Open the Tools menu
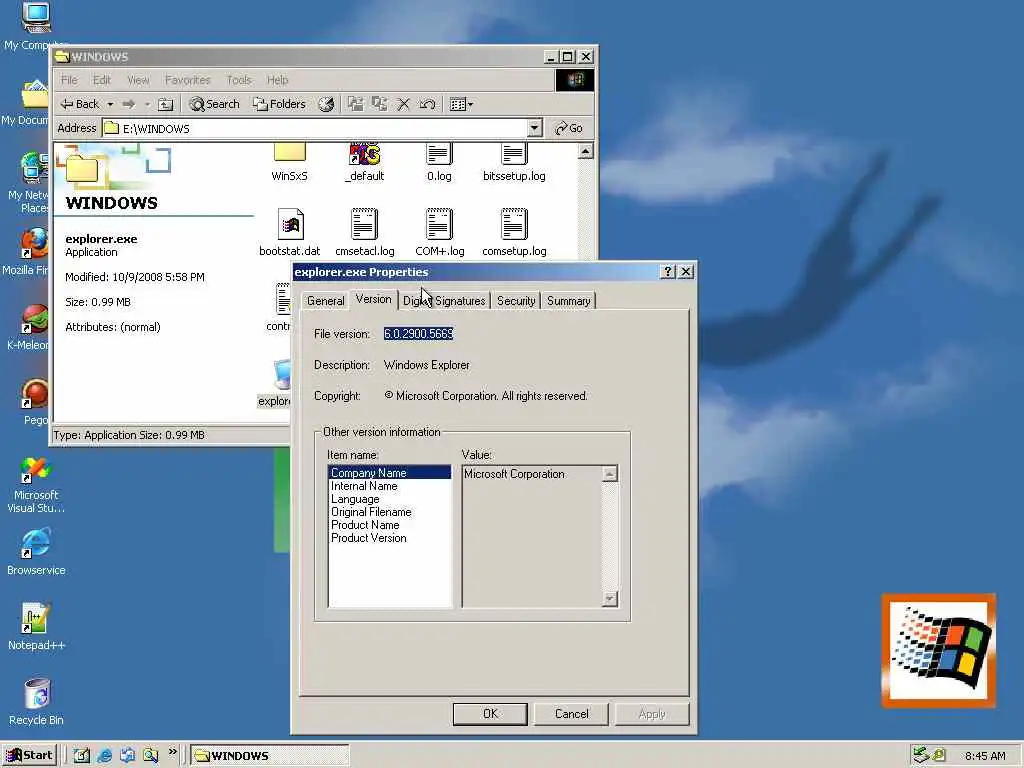1024x768 pixels. click(x=239, y=80)
